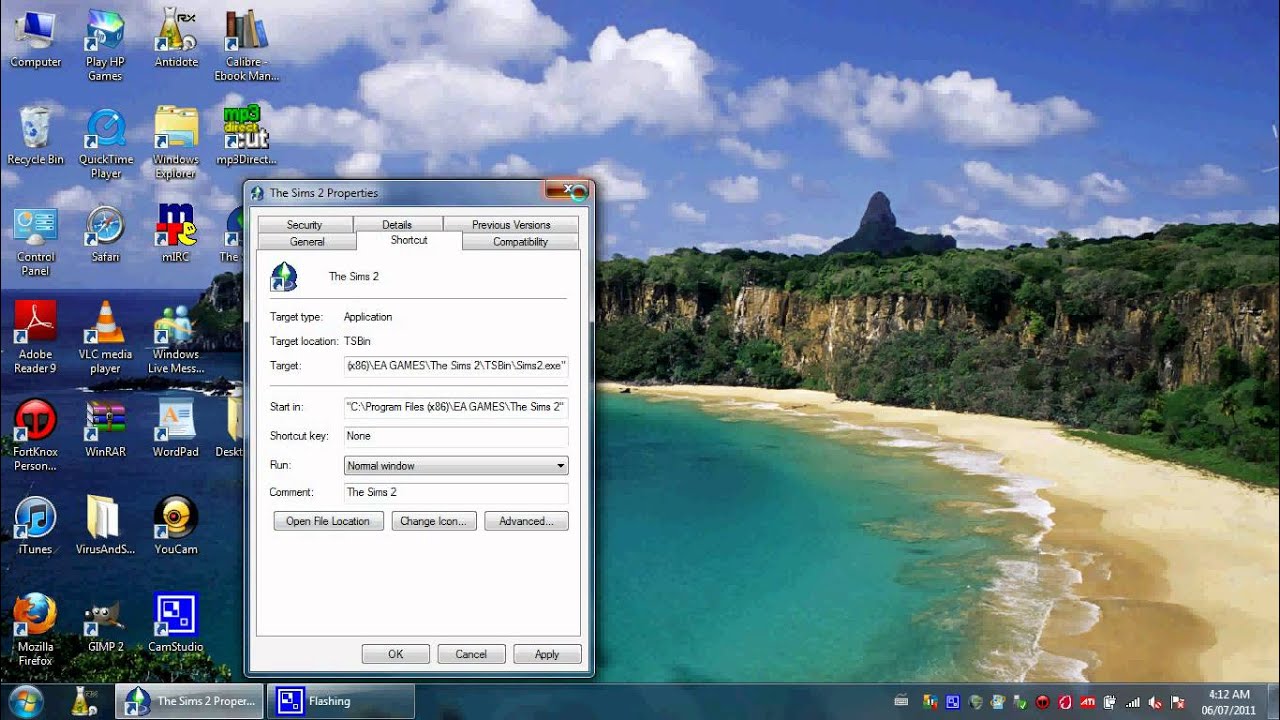Click the Apply button
1280x720 pixels.
click(x=547, y=654)
